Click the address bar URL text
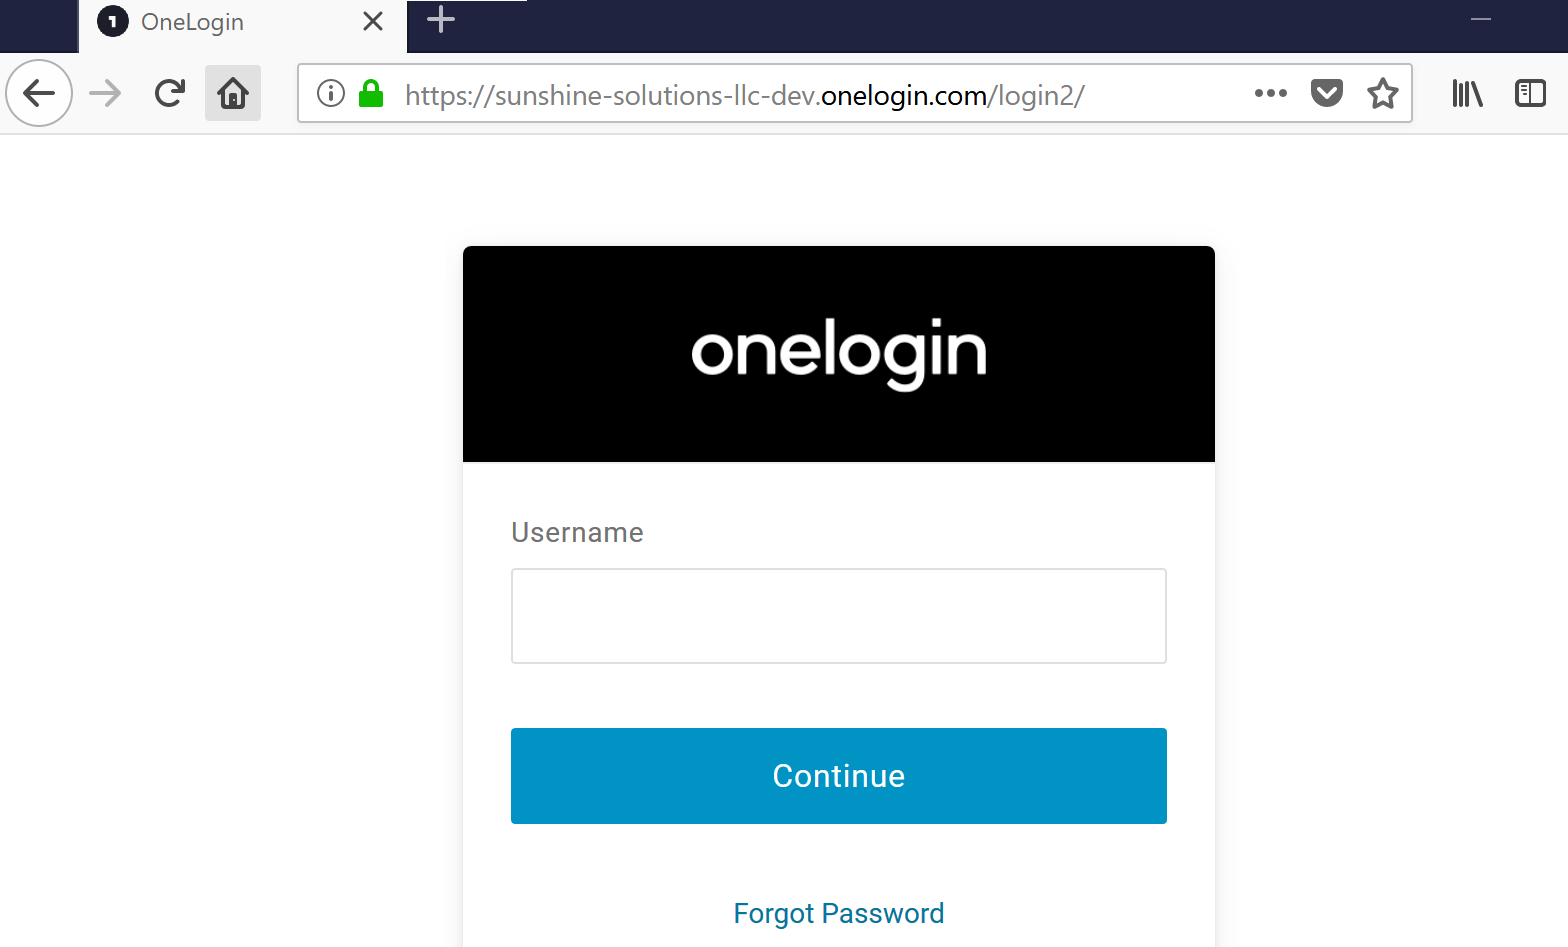This screenshot has height=947, width=1568. [x=744, y=95]
